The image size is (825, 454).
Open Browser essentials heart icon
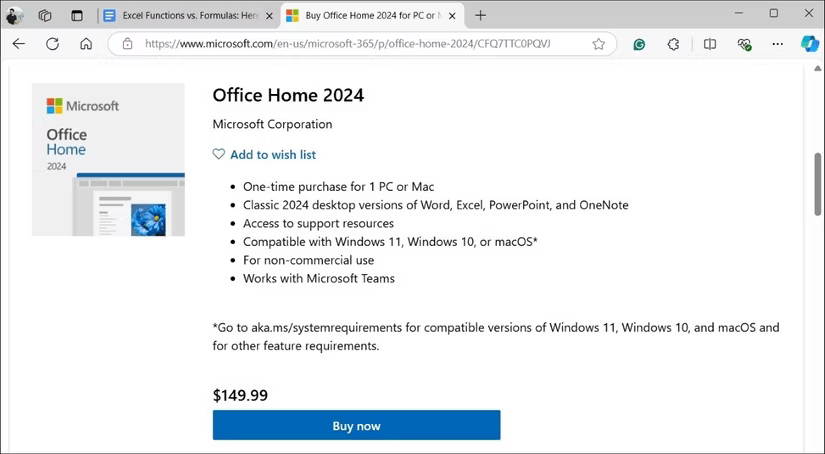click(744, 44)
